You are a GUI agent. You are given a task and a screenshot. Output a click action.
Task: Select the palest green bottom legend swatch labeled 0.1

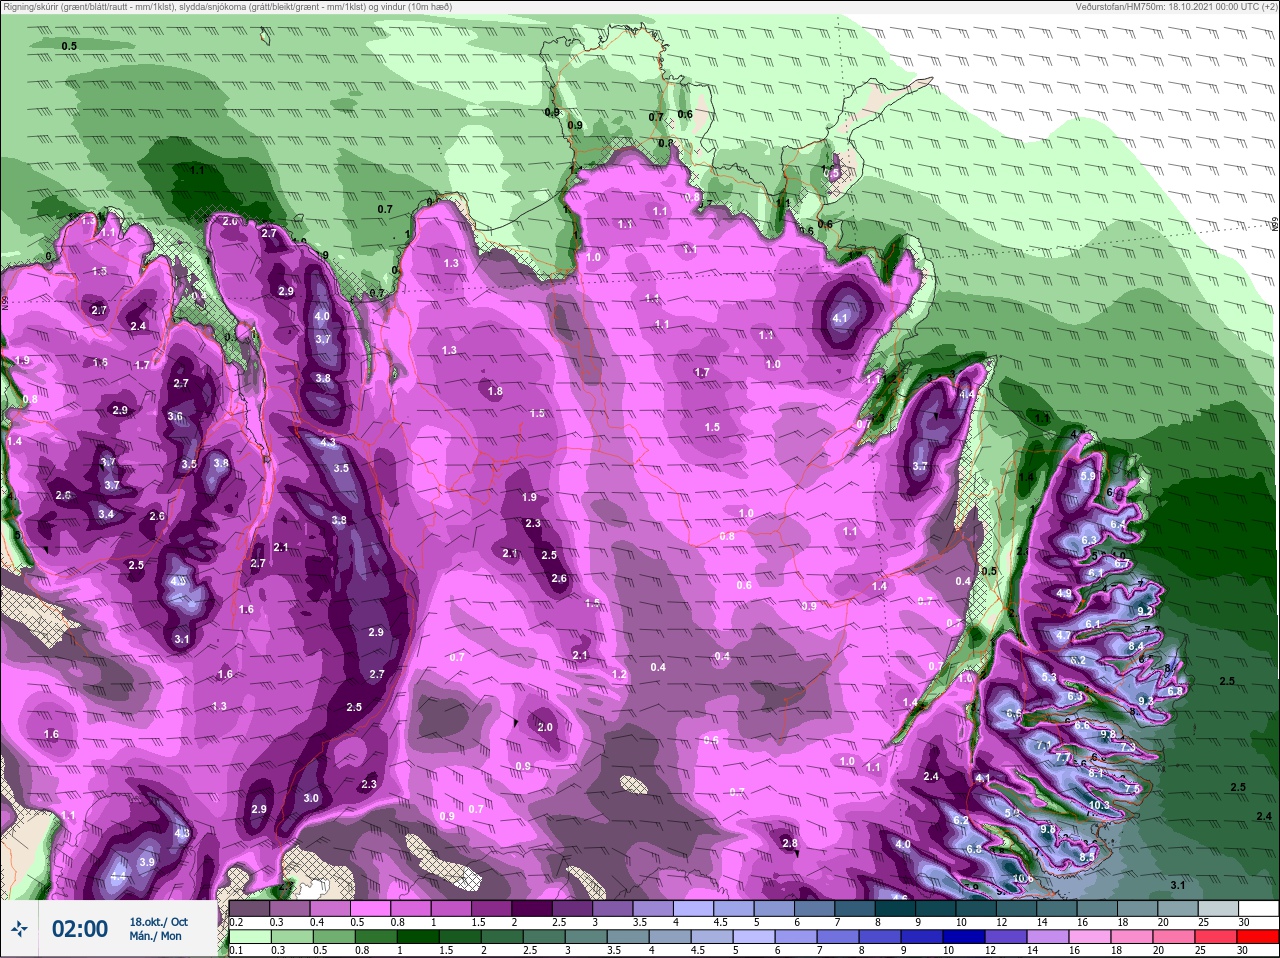[249, 938]
